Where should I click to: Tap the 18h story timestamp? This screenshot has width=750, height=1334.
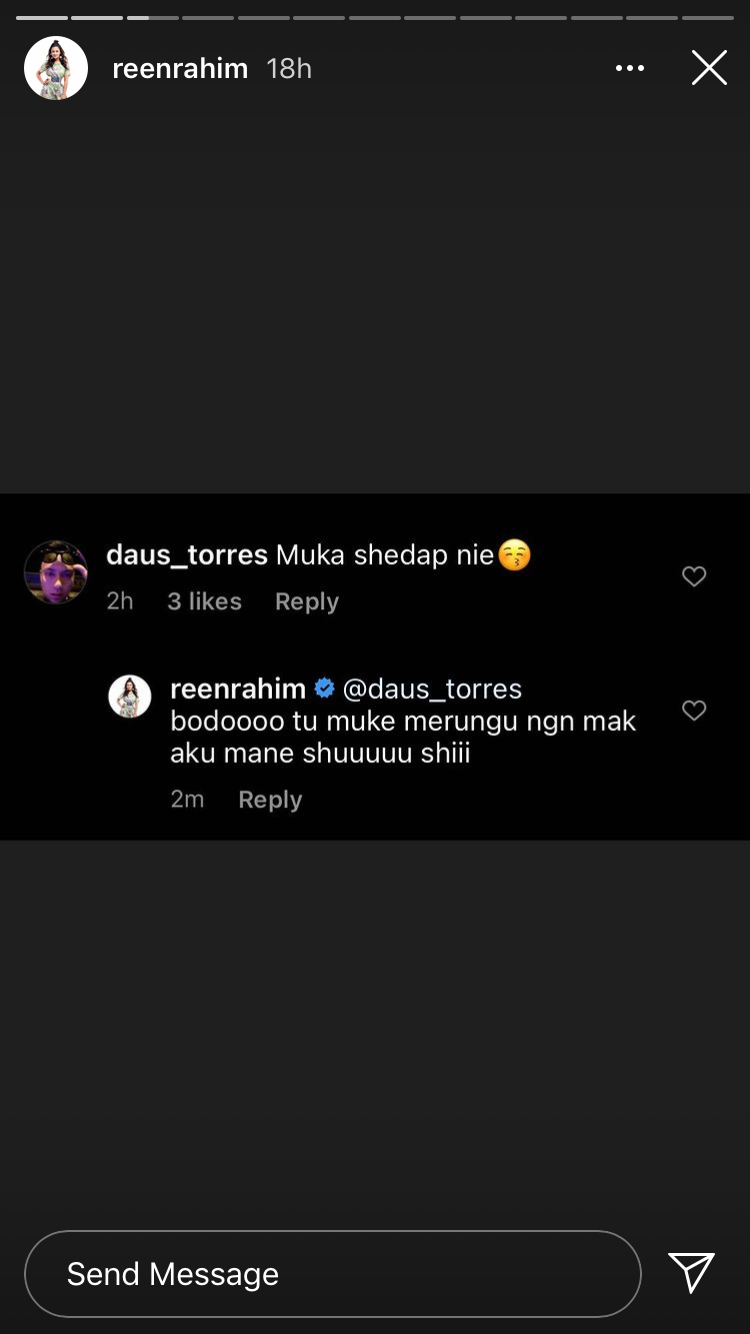(289, 68)
